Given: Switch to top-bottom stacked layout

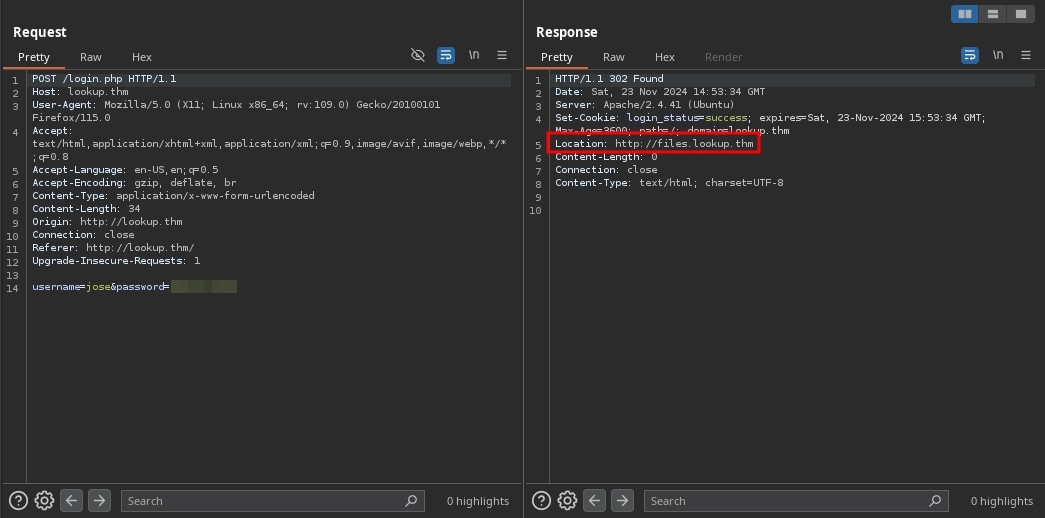Looking at the screenshot, I should click(993, 14).
